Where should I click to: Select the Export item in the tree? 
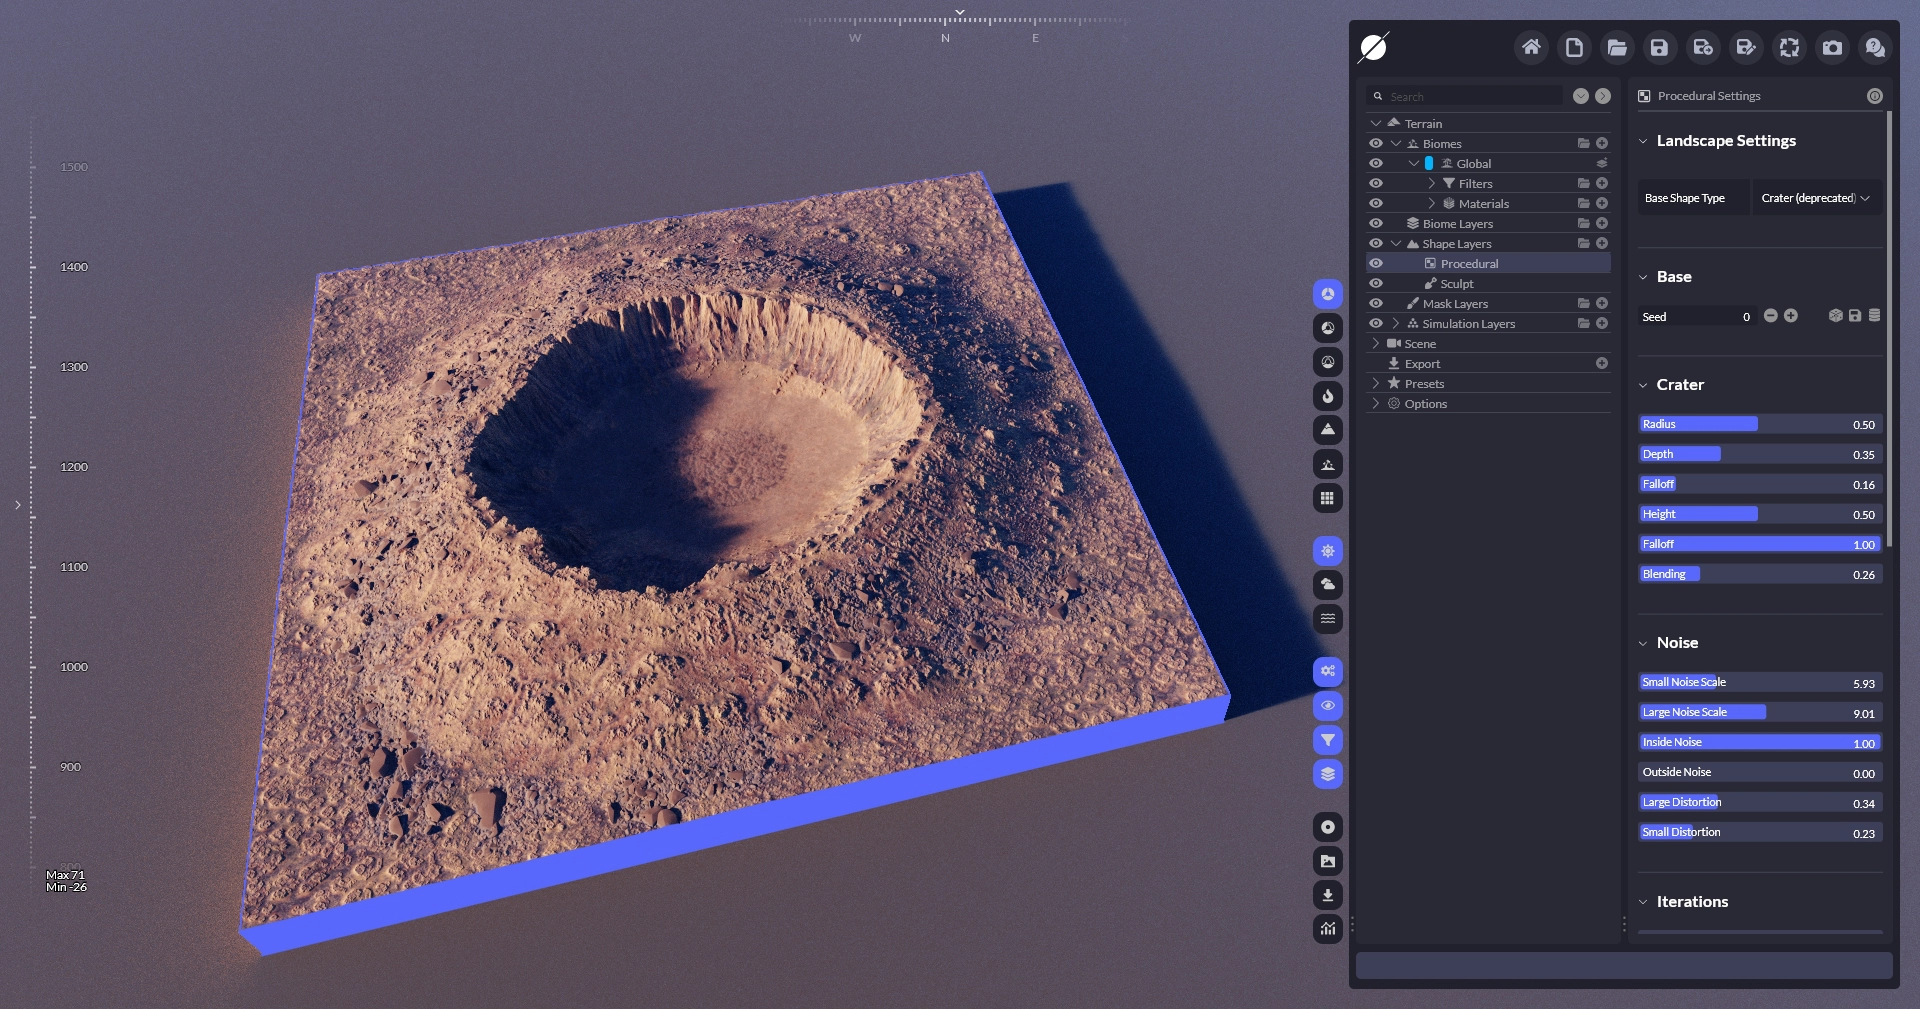click(1422, 364)
